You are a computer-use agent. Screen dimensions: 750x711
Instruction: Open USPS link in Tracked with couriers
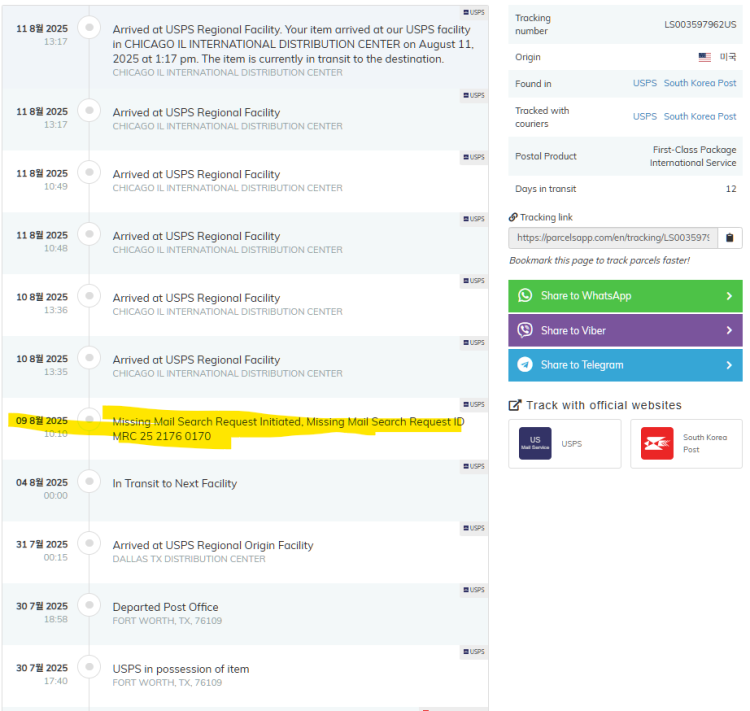point(645,117)
